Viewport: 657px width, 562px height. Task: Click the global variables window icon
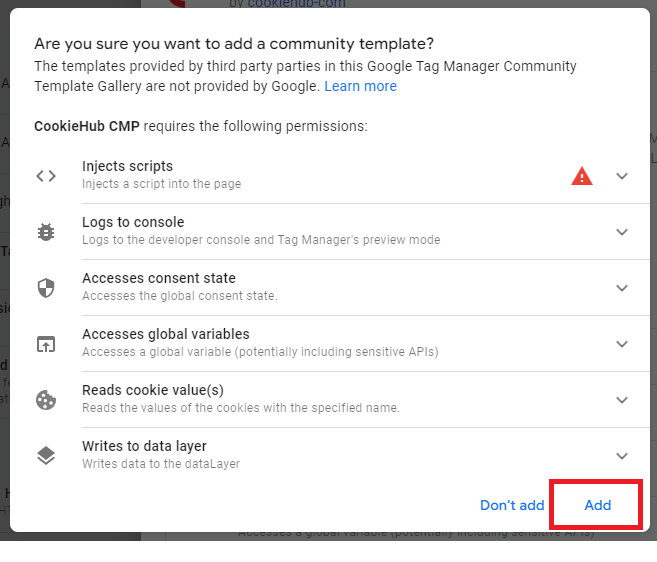click(46, 344)
